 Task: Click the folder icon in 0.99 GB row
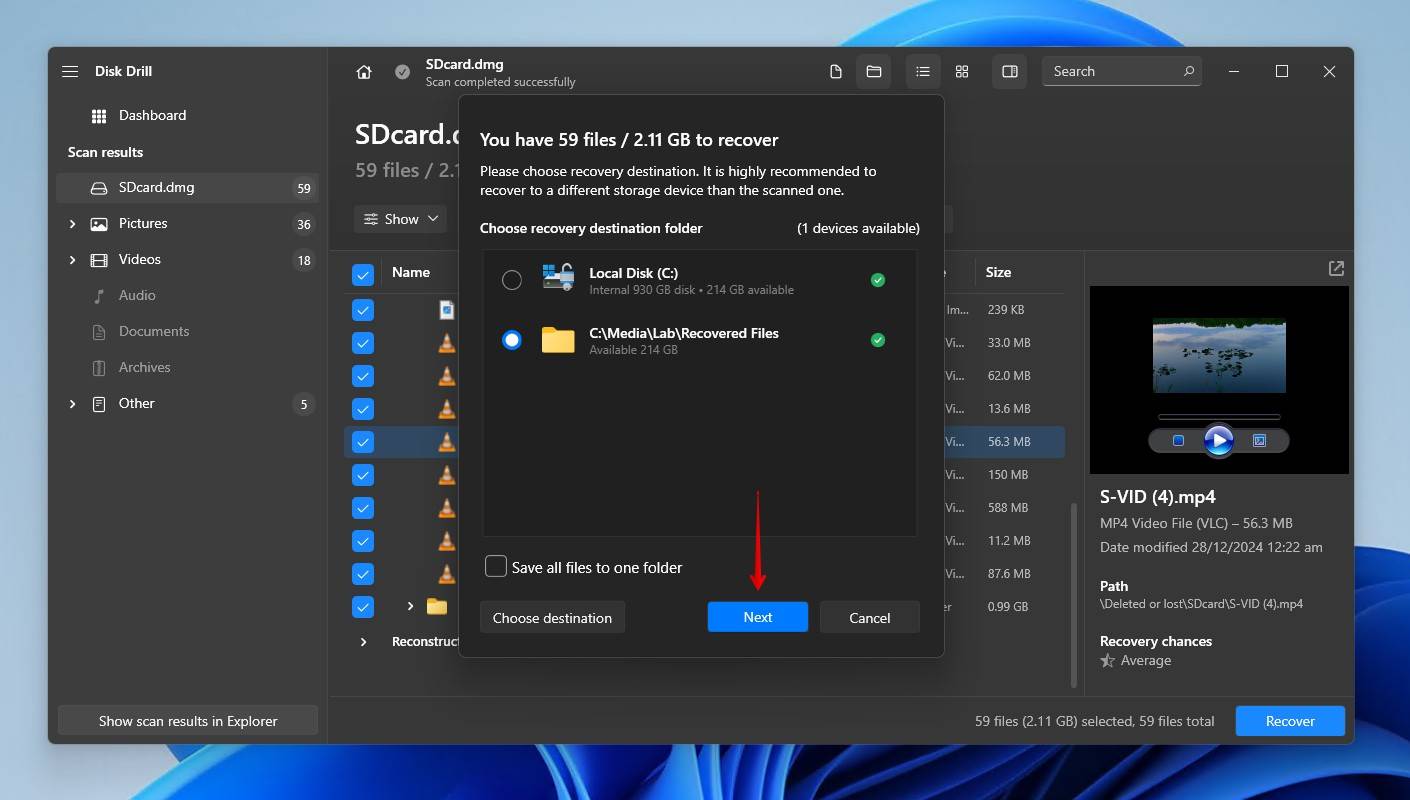point(437,606)
